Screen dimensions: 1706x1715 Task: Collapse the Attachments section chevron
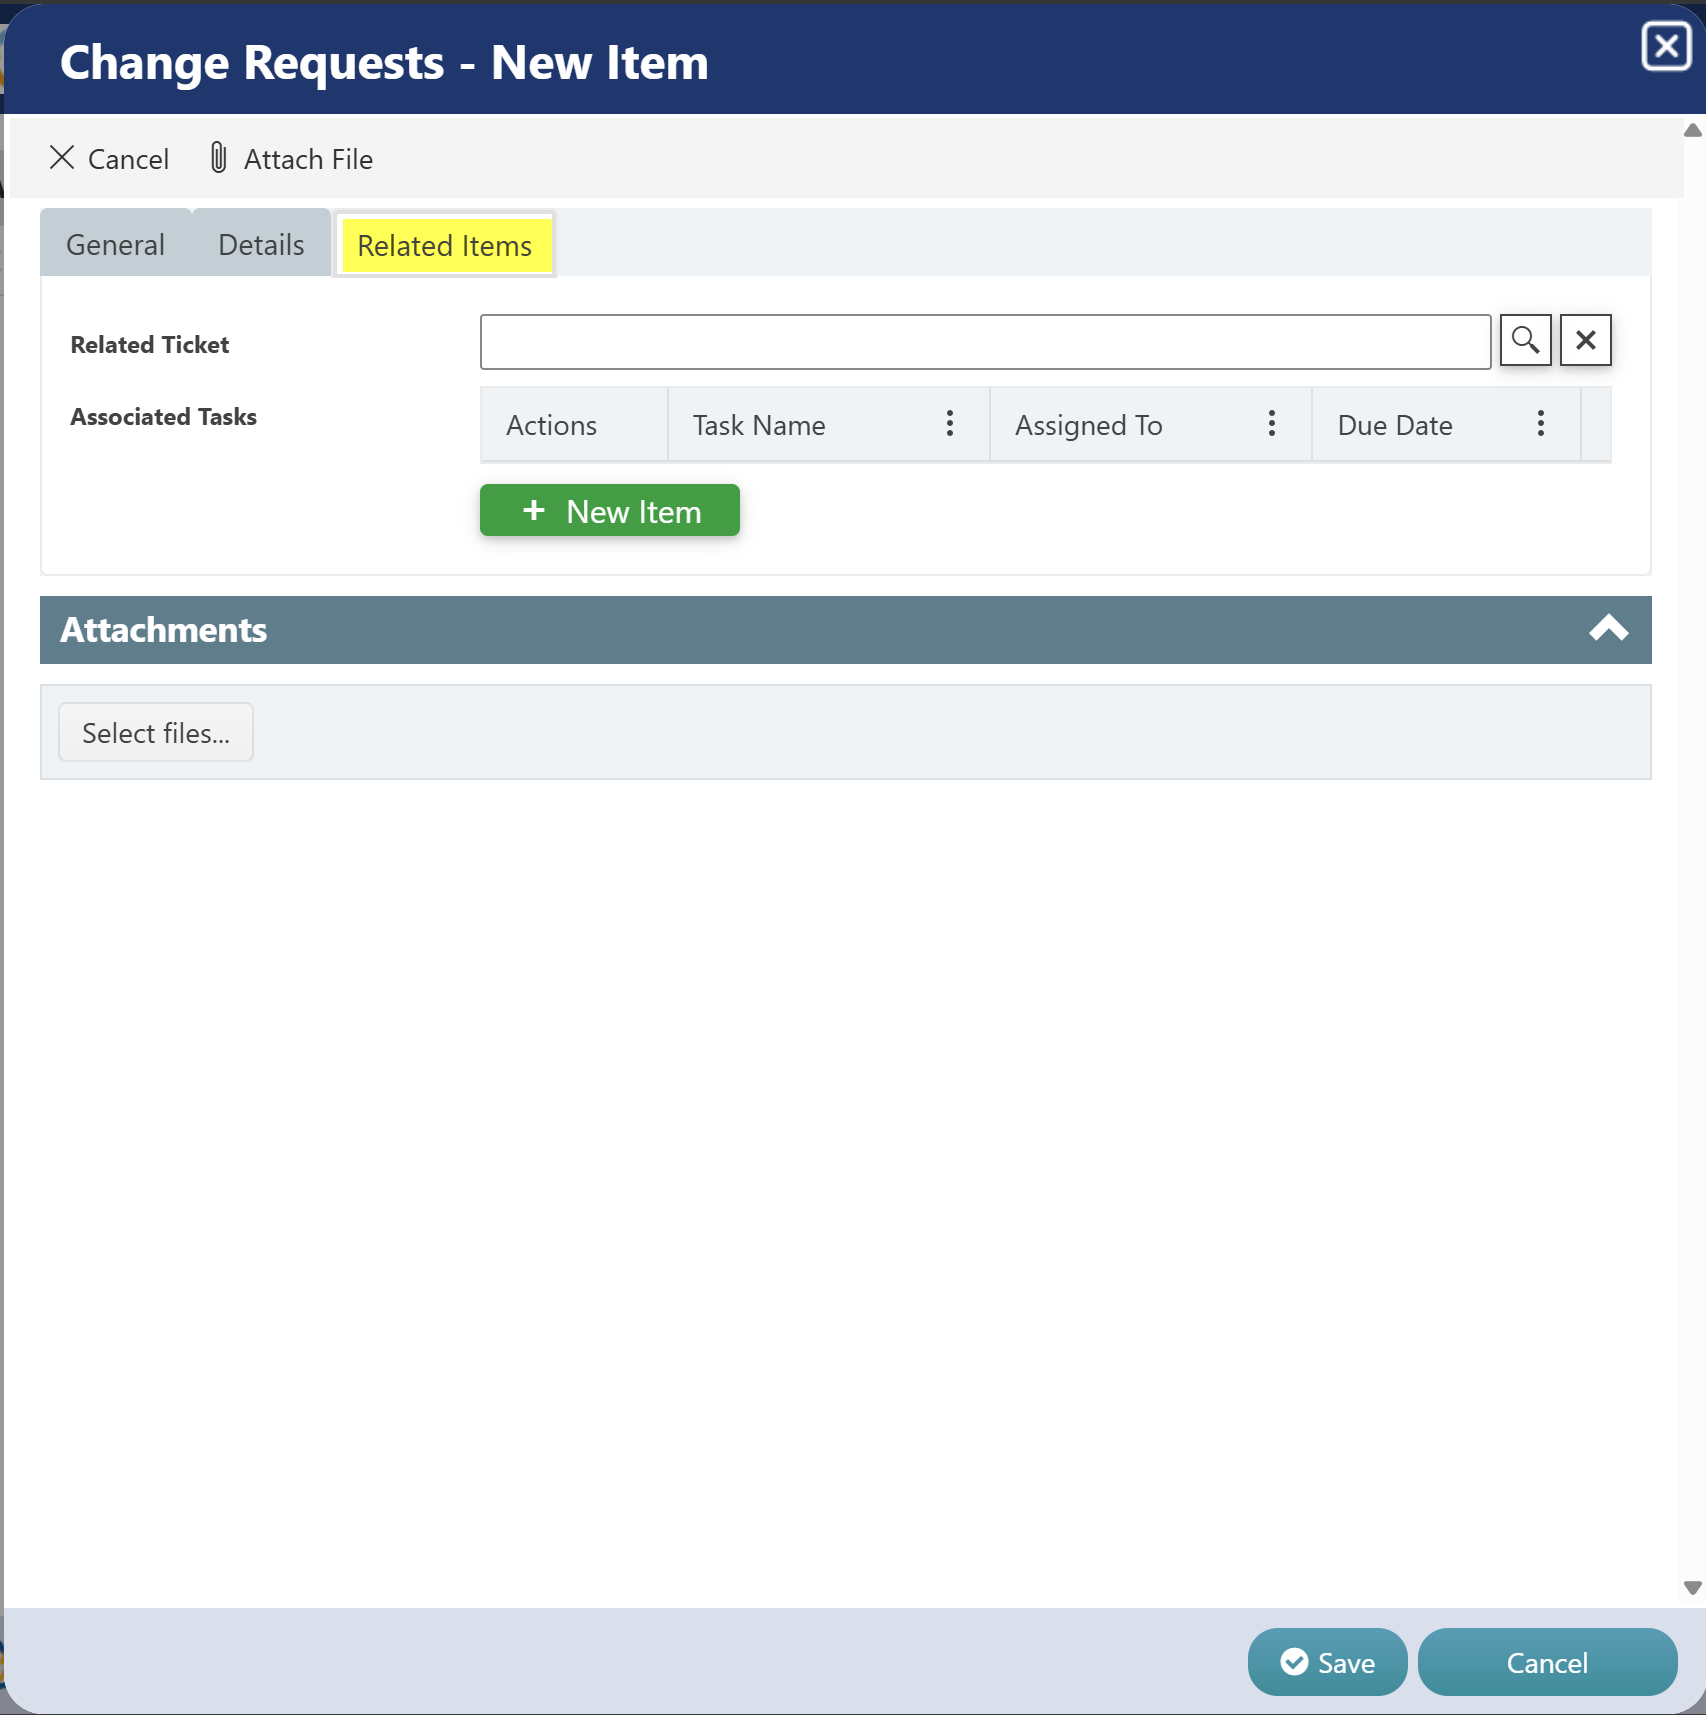[x=1609, y=629]
